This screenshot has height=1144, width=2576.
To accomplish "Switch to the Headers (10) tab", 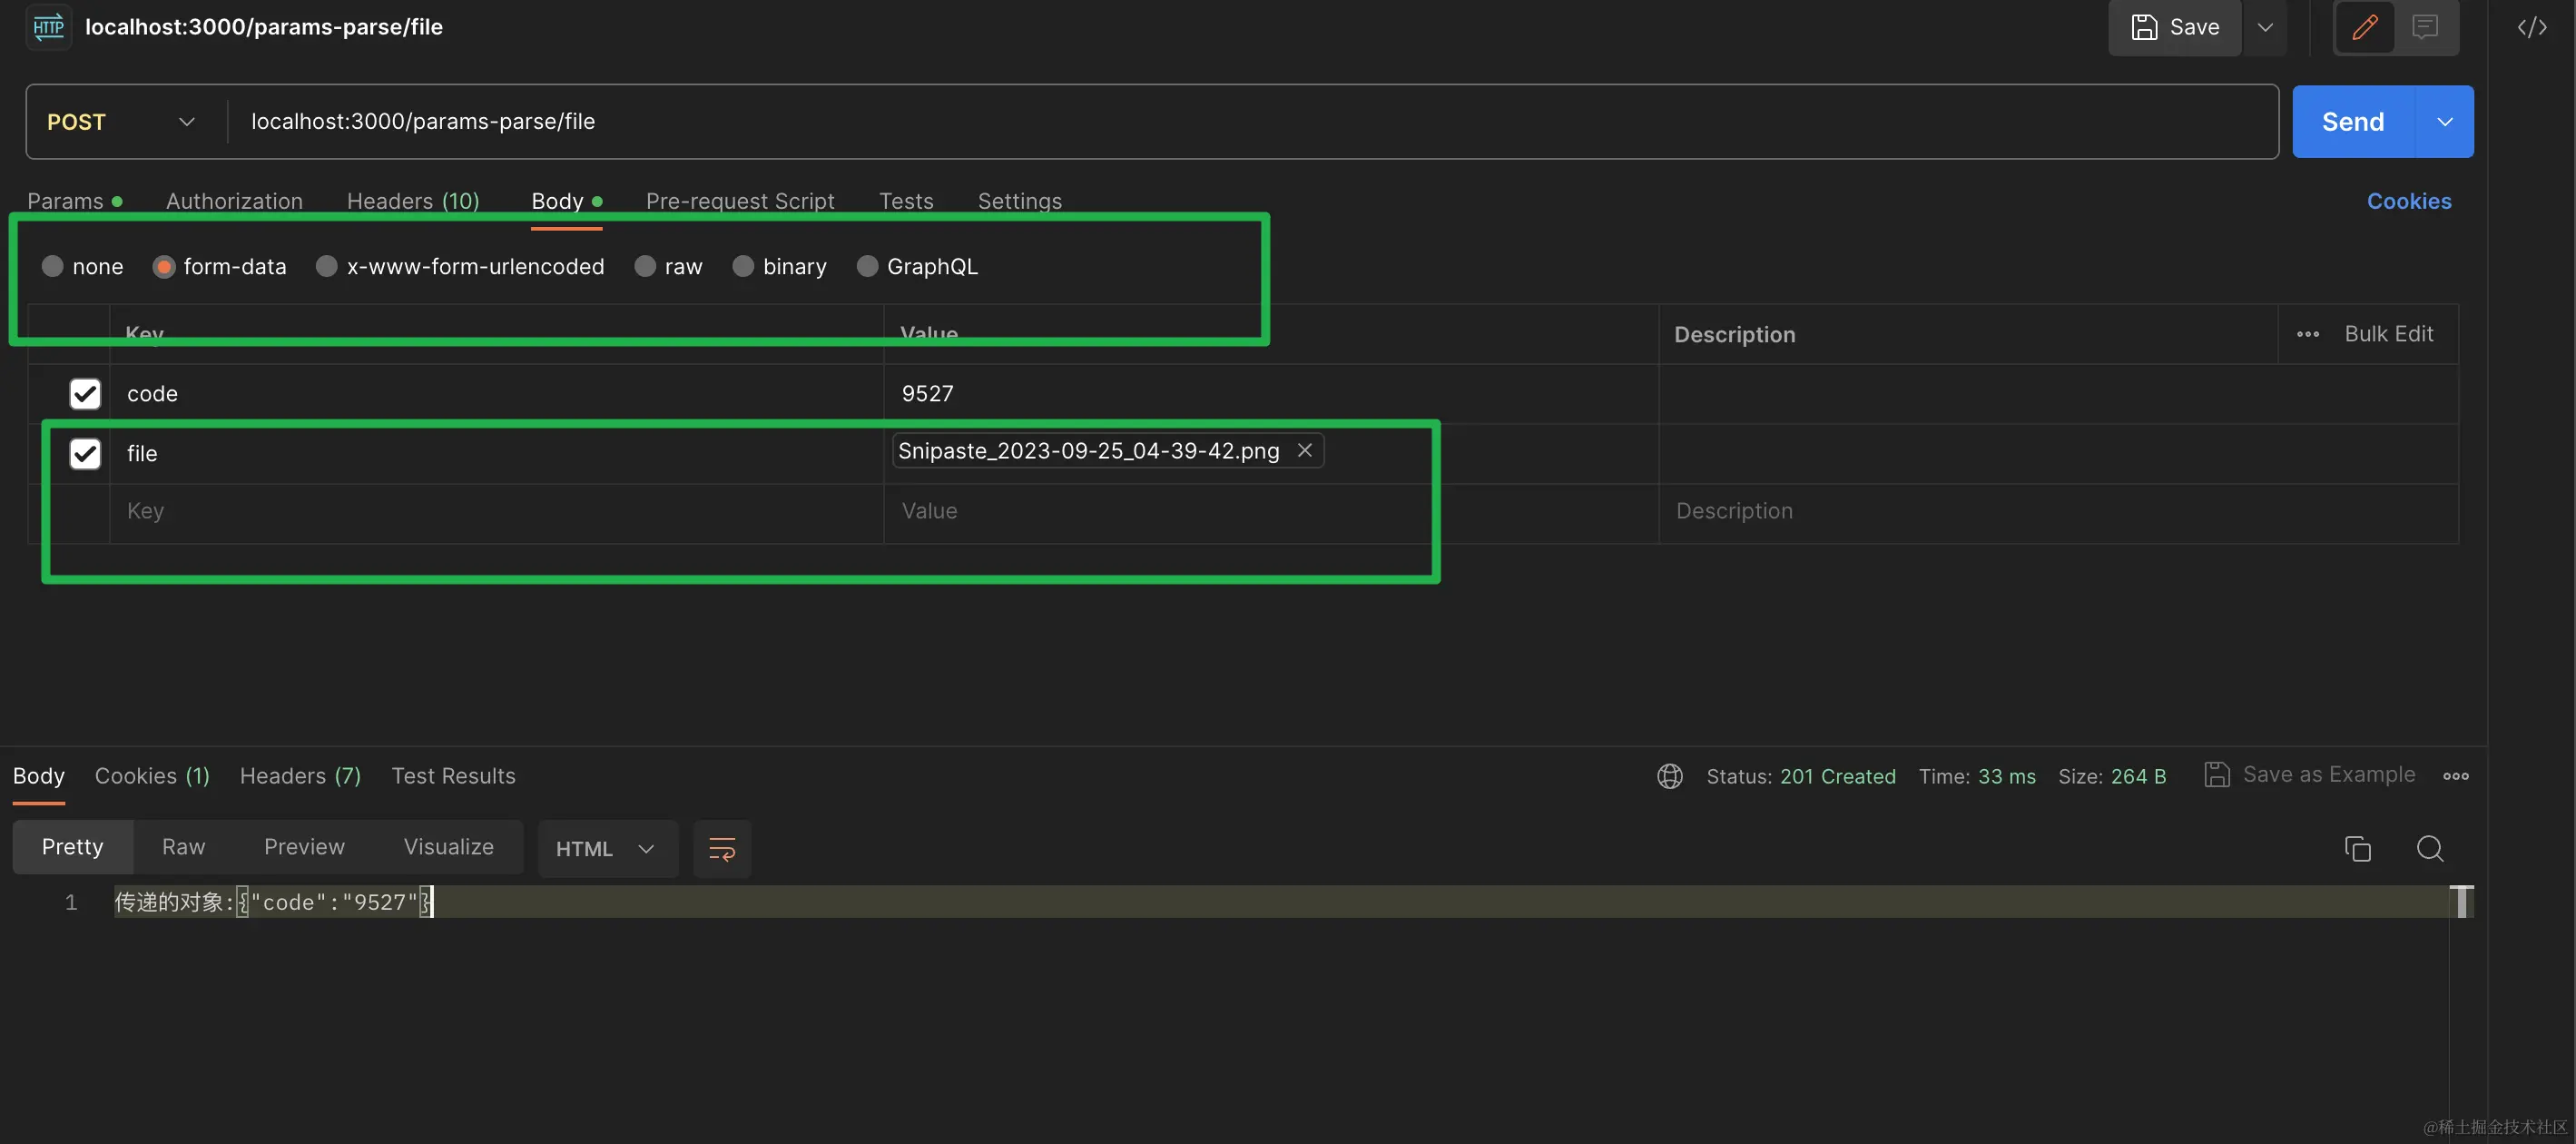I will pyautogui.click(x=412, y=201).
